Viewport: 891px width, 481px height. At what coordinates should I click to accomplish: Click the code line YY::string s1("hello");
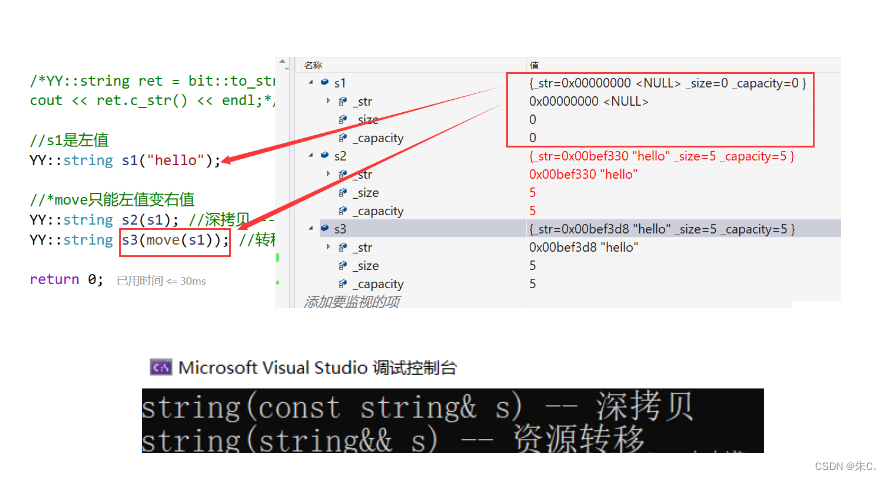(125, 160)
